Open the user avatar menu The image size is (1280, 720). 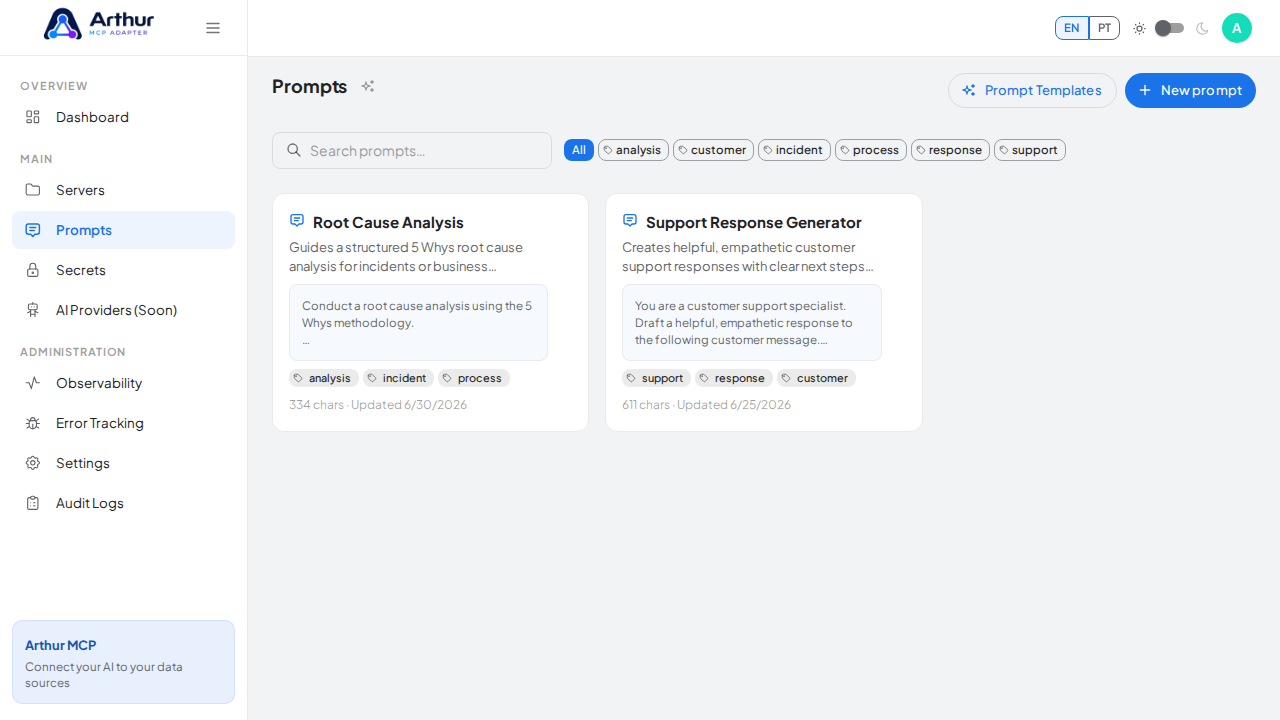point(1237,28)
